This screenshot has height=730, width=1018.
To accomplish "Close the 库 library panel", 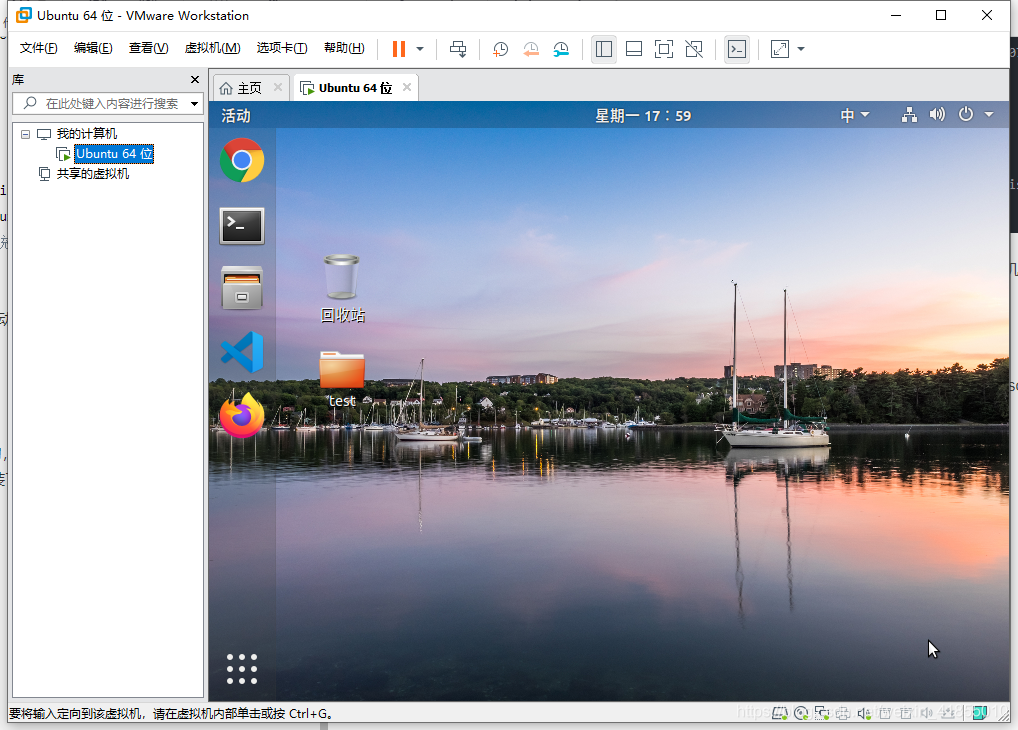I will pos(195,79).
